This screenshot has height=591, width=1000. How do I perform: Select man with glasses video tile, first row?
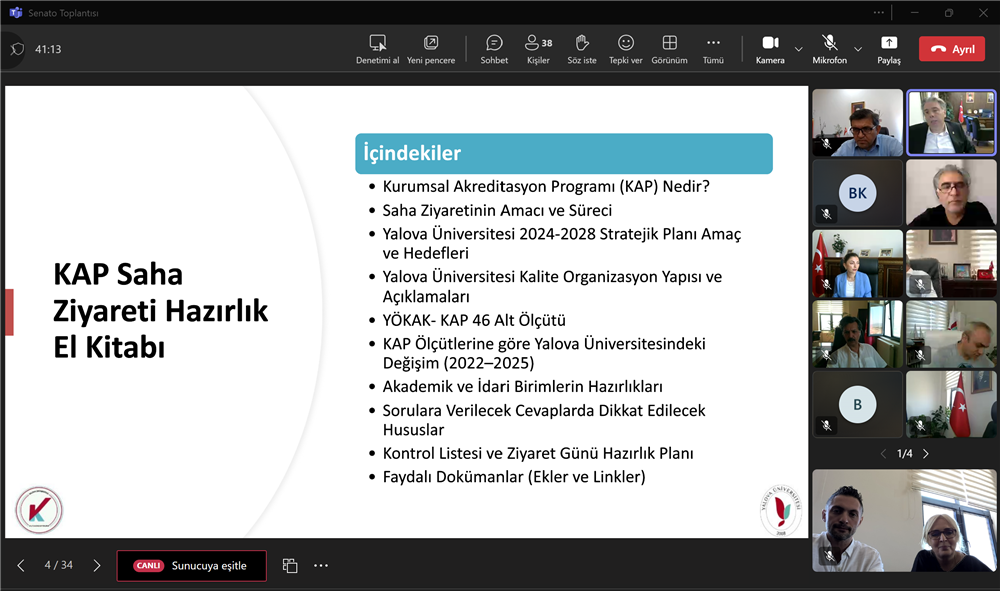pos(857,122)
